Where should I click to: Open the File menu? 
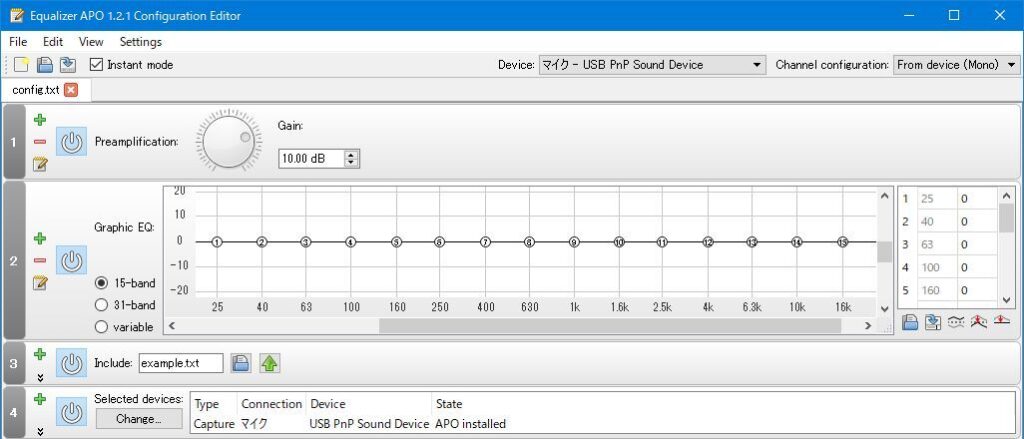(18, 42)
